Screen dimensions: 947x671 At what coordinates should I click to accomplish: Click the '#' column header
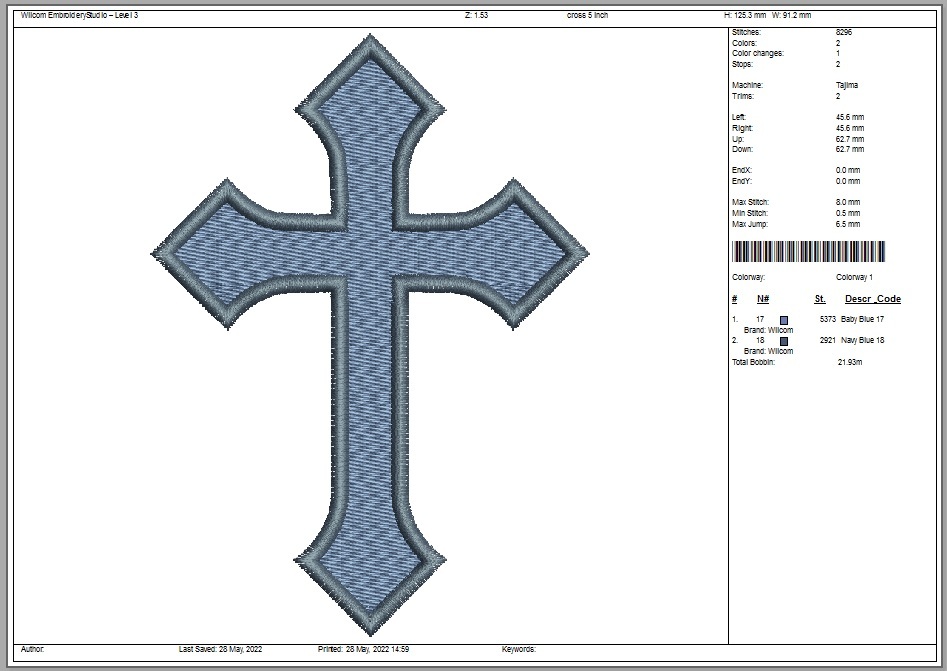(734, 299)
